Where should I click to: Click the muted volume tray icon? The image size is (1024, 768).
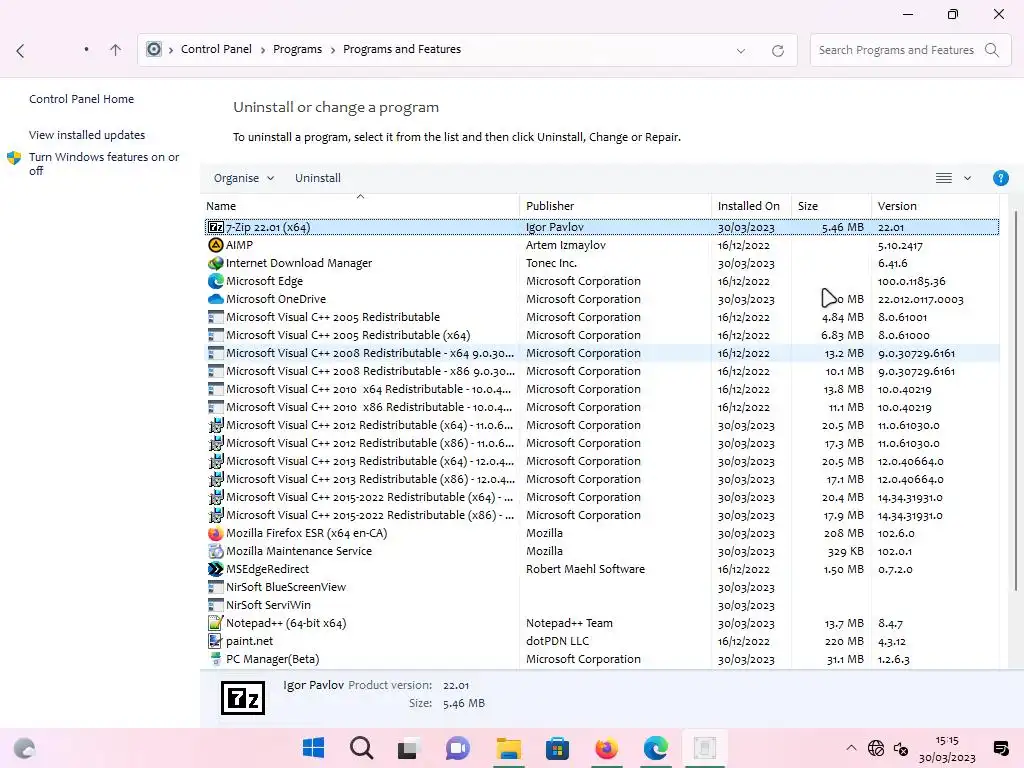(901, 749)
